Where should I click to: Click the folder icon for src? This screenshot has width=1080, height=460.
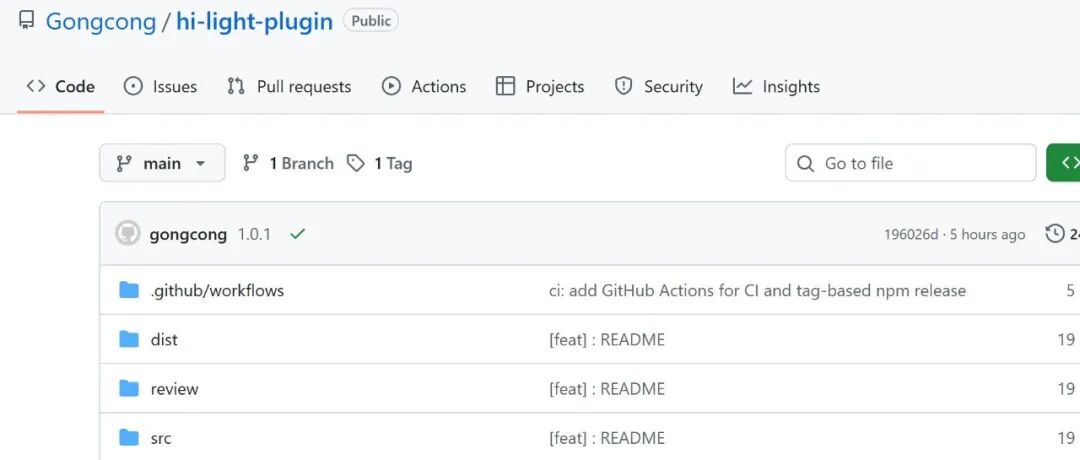point(129,437)
